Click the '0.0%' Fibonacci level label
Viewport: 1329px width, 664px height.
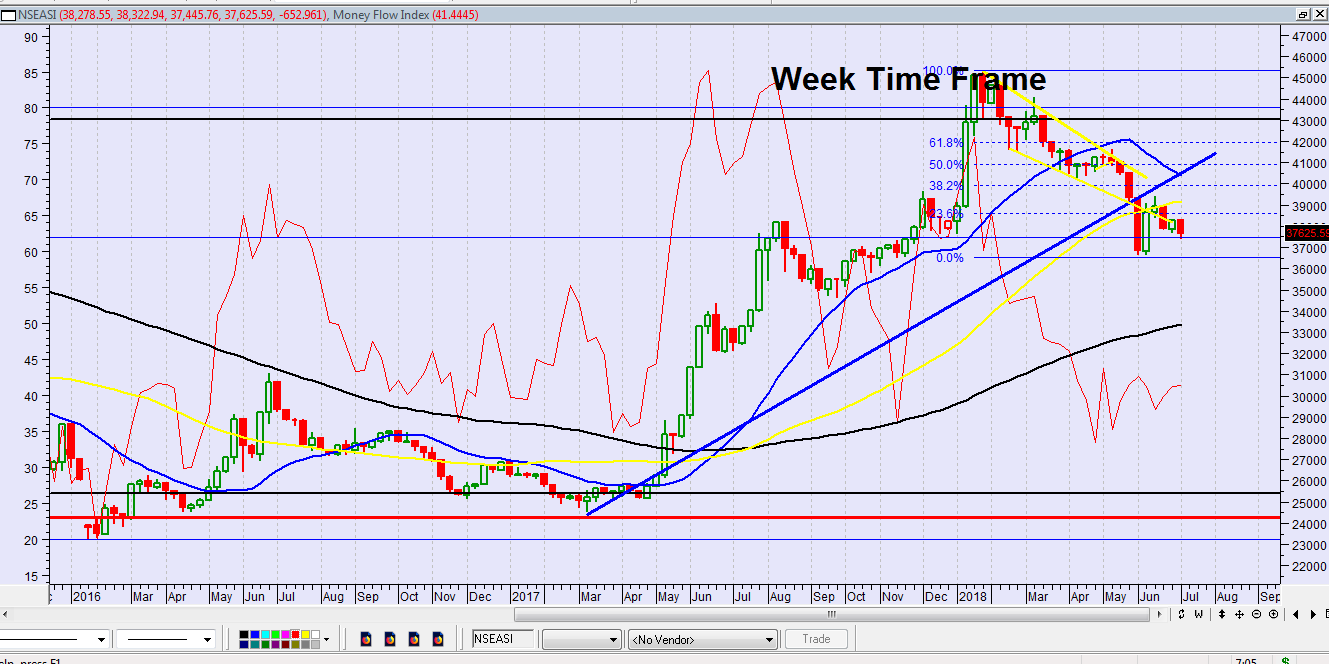[950, 258]
